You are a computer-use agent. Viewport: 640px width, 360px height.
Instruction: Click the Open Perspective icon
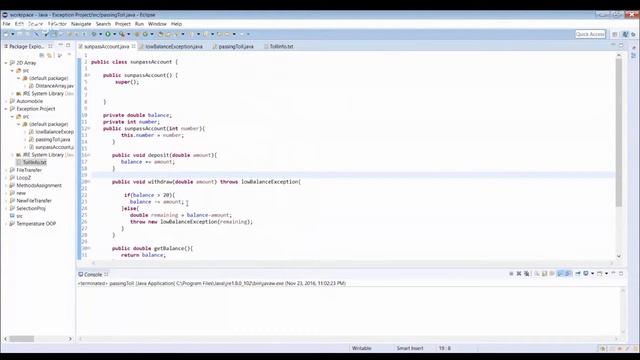click(x=615, y=34)
